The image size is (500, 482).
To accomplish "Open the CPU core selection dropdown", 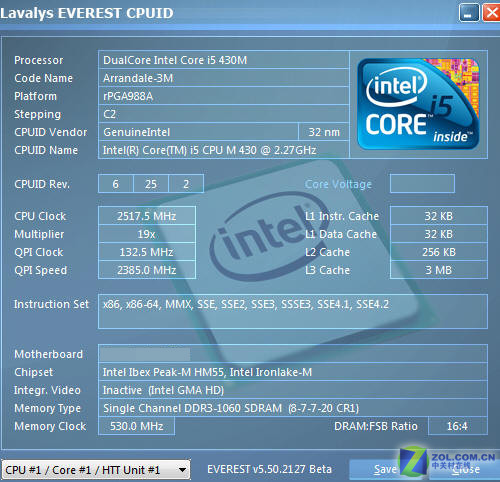I will (x=96, y=470).
